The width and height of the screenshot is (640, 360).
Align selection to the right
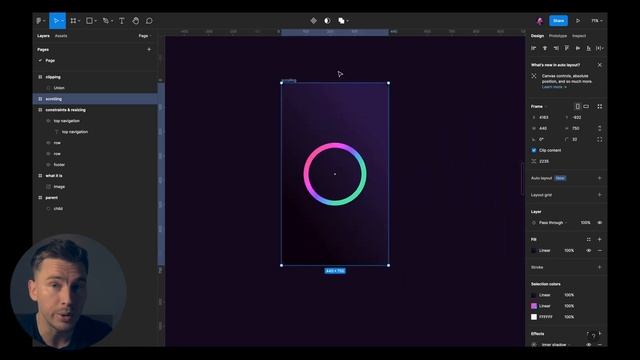pyautogui.click(x=556, y=48)
